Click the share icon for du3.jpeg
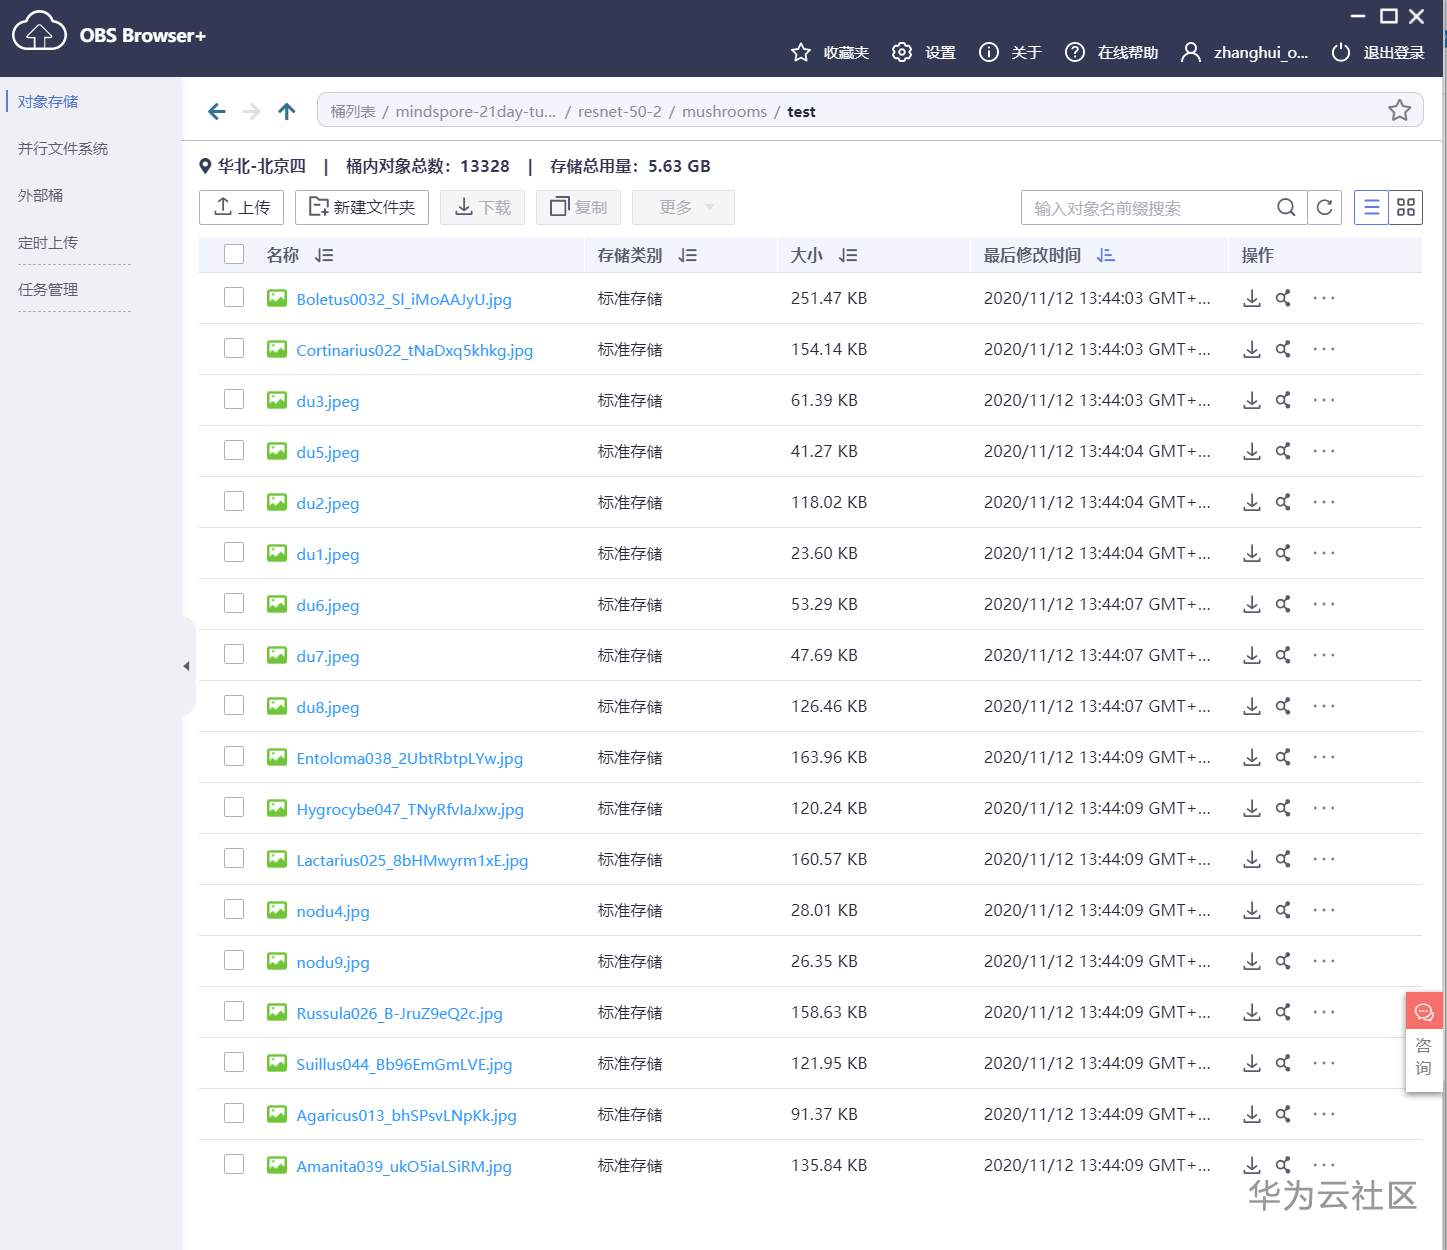The width and height of the screenshot is (1447, 1250). [1283, 400]
